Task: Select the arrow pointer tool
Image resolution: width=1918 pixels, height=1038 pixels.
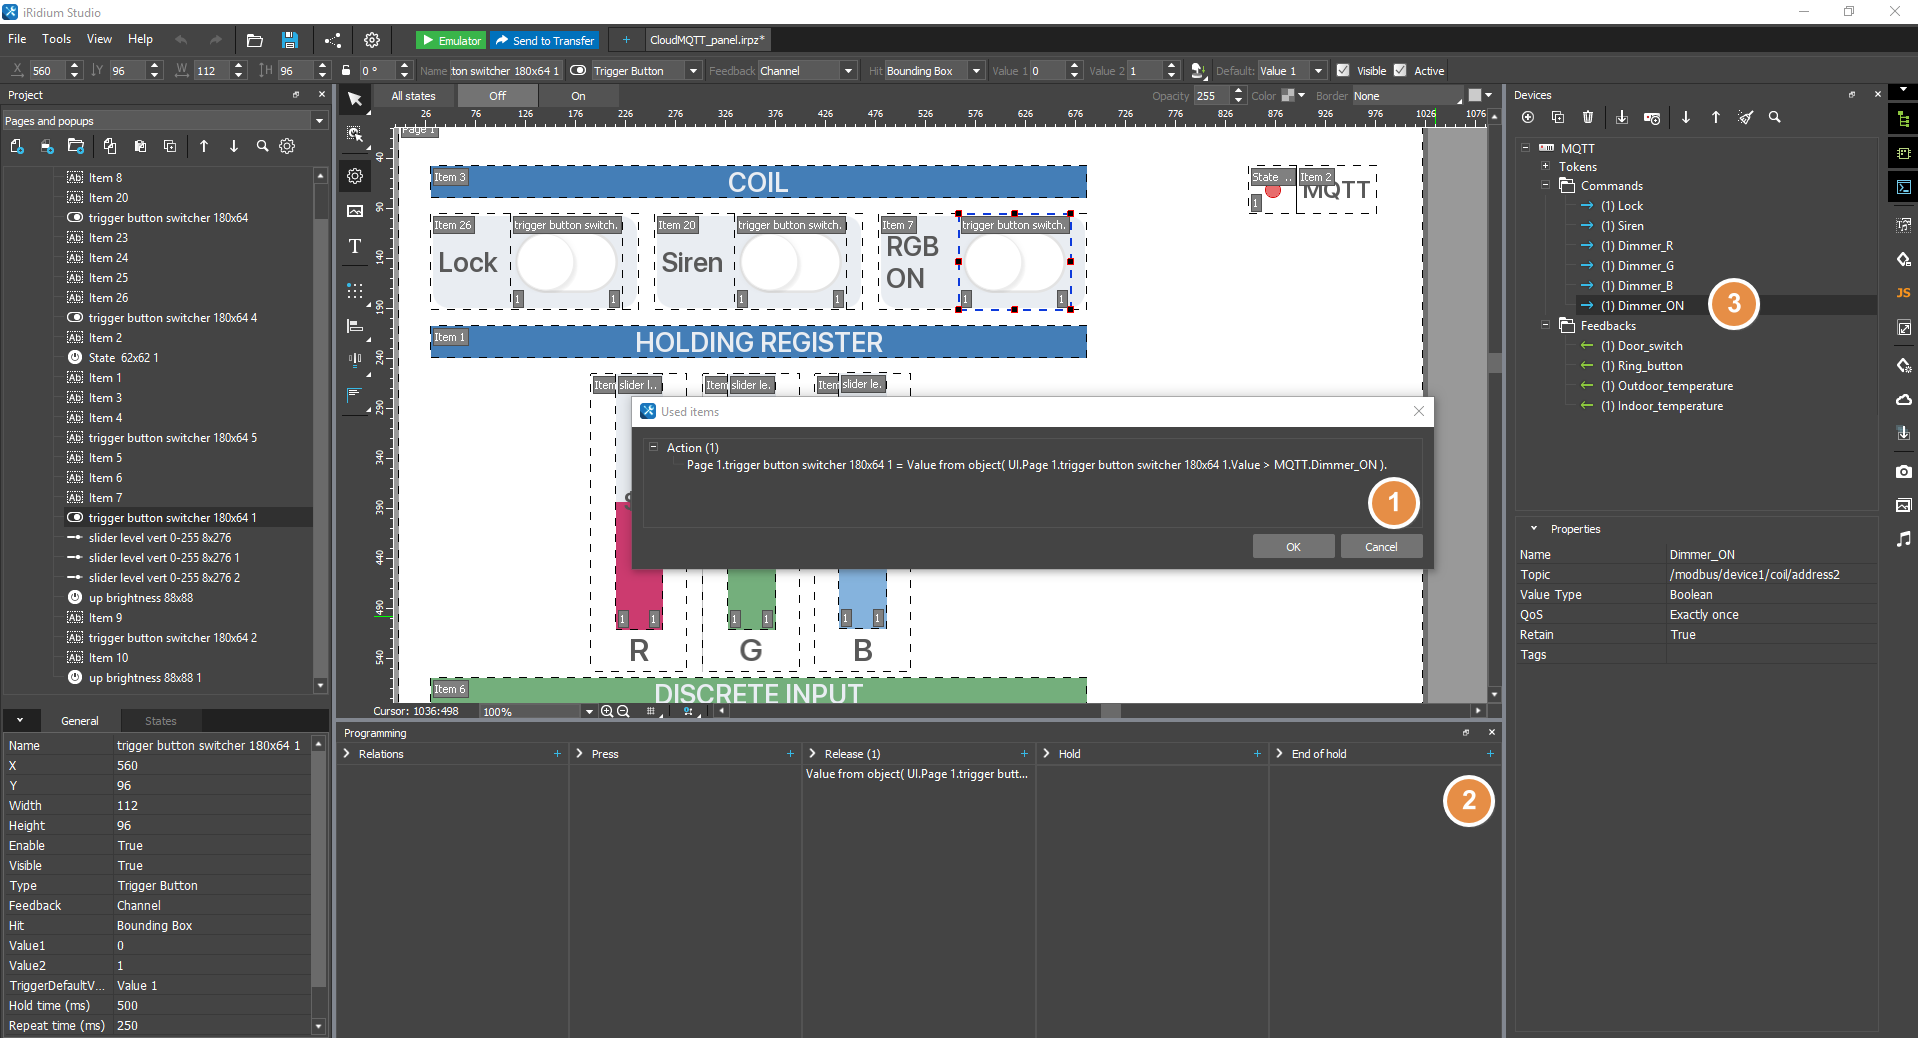Action: [355, 98]
